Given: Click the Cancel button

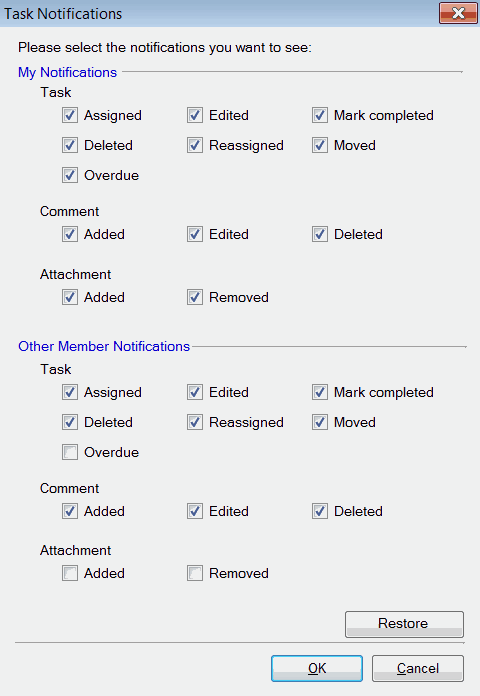Looking at the screenshot, I should (418, 668).
